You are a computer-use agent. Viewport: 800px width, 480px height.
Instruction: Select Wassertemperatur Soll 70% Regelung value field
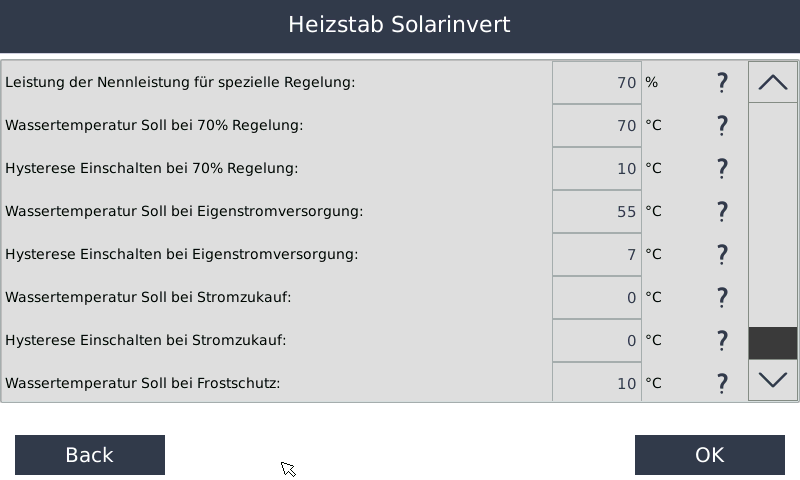click(597, 125)
